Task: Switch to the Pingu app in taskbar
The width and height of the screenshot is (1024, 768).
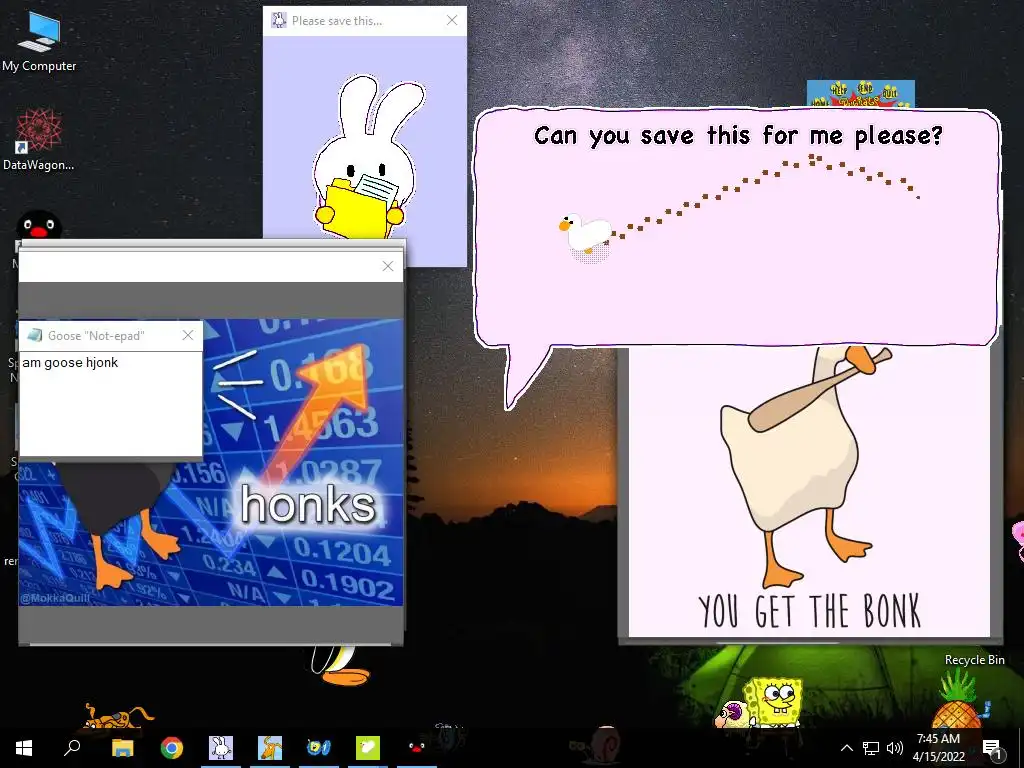Action: (x=417, y=748)
